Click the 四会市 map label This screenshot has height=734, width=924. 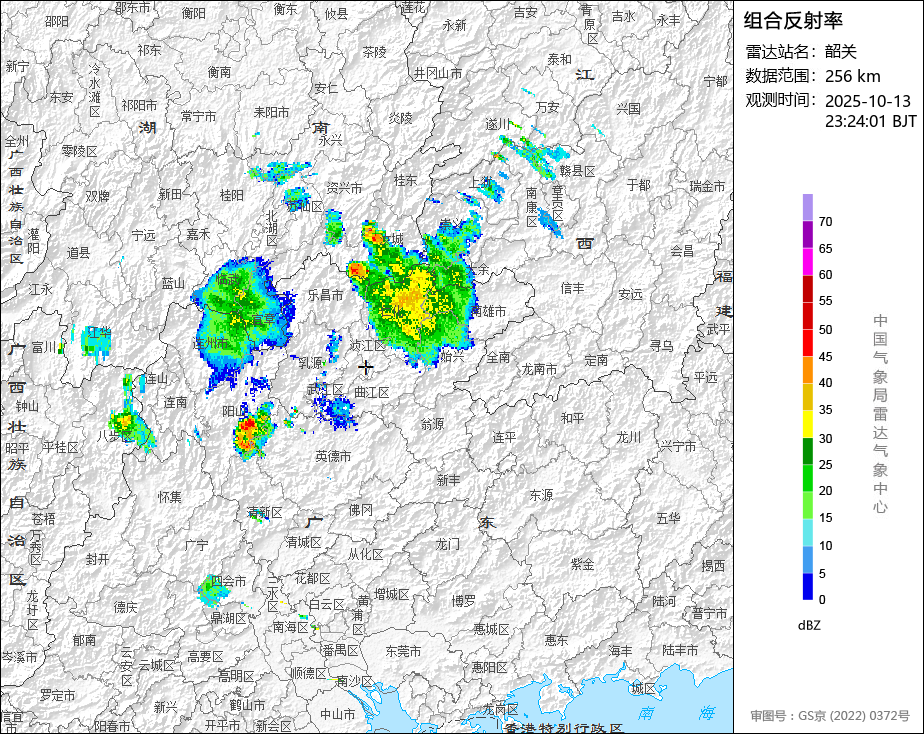228,581
